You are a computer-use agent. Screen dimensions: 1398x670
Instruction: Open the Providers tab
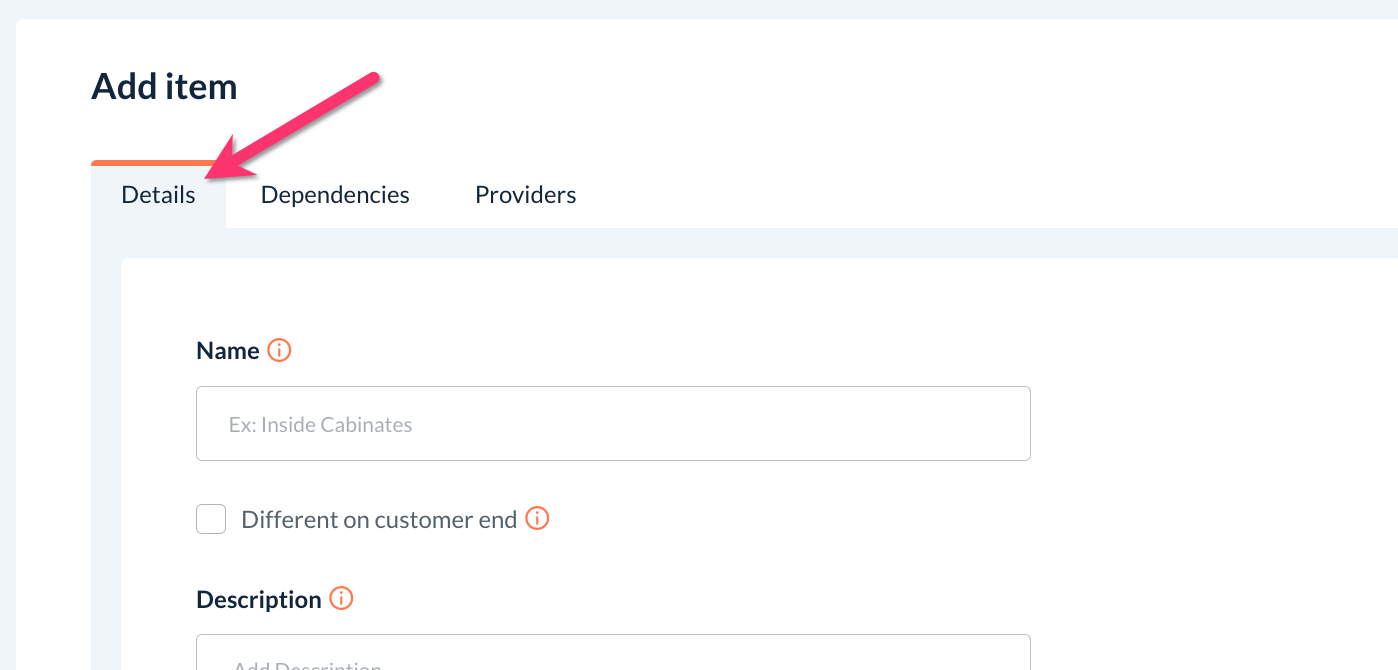coord(525,195)
